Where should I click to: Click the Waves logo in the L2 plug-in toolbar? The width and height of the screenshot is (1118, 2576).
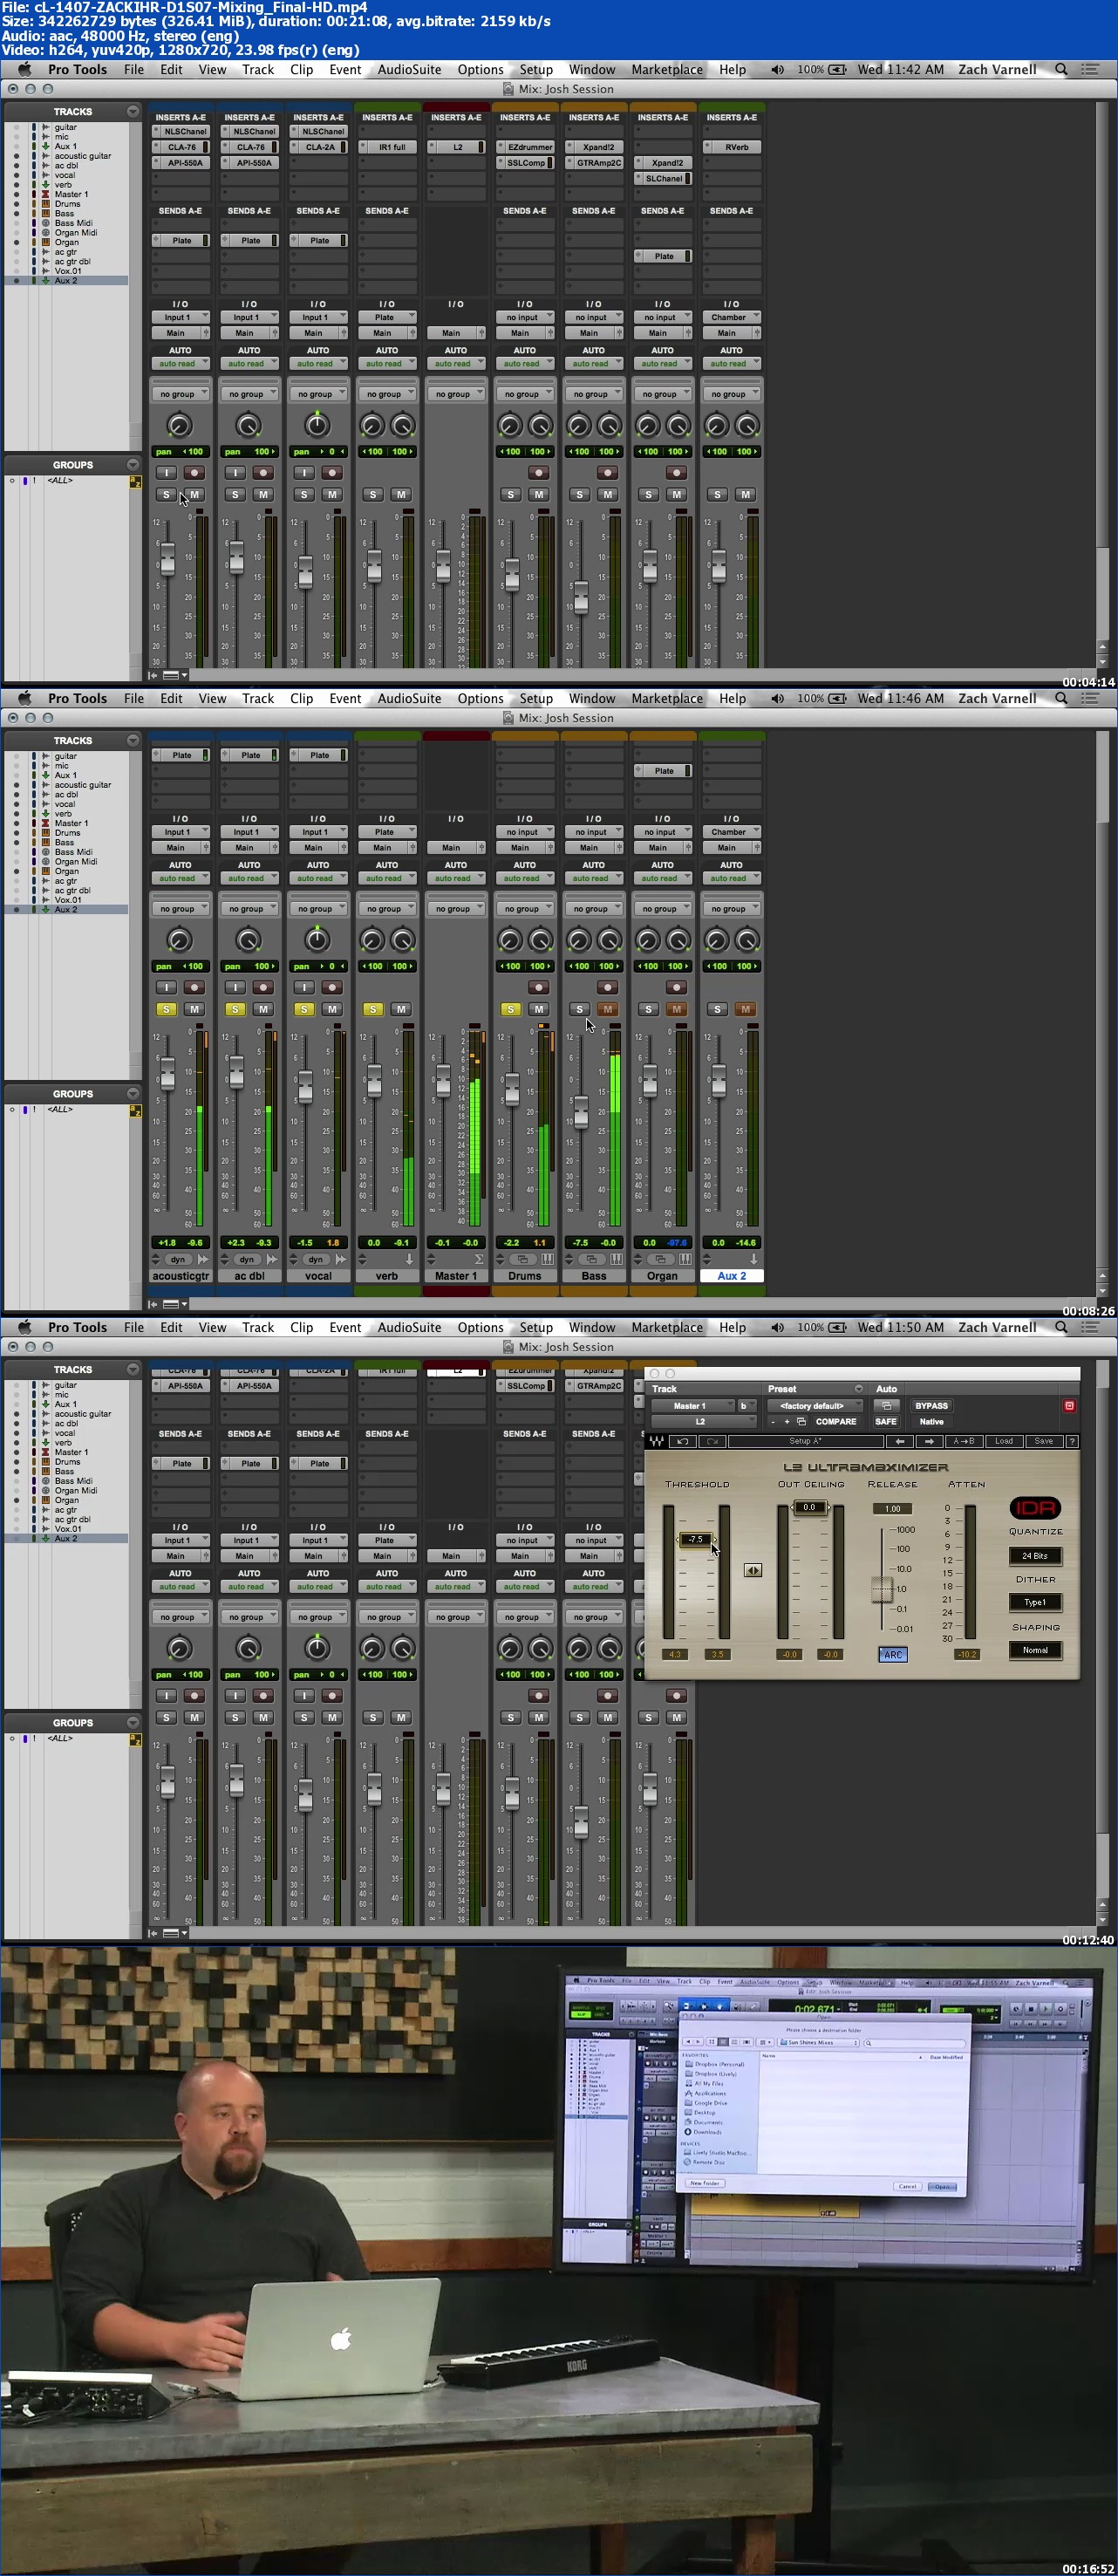(x=656, y=1441)
